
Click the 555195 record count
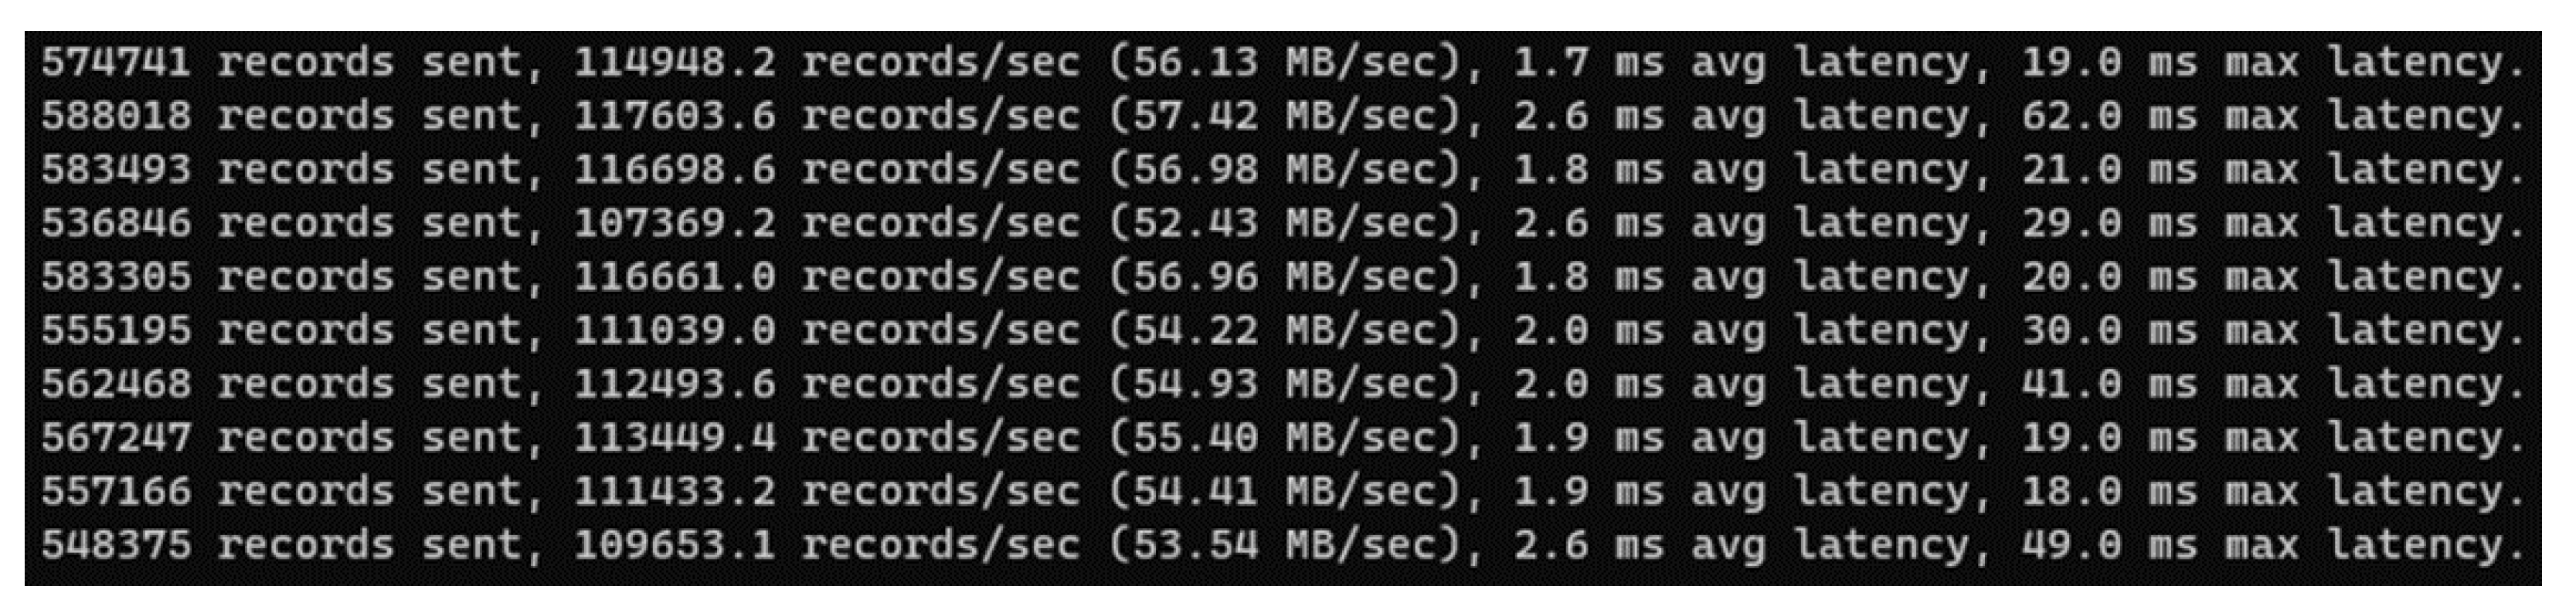(116, 331)
